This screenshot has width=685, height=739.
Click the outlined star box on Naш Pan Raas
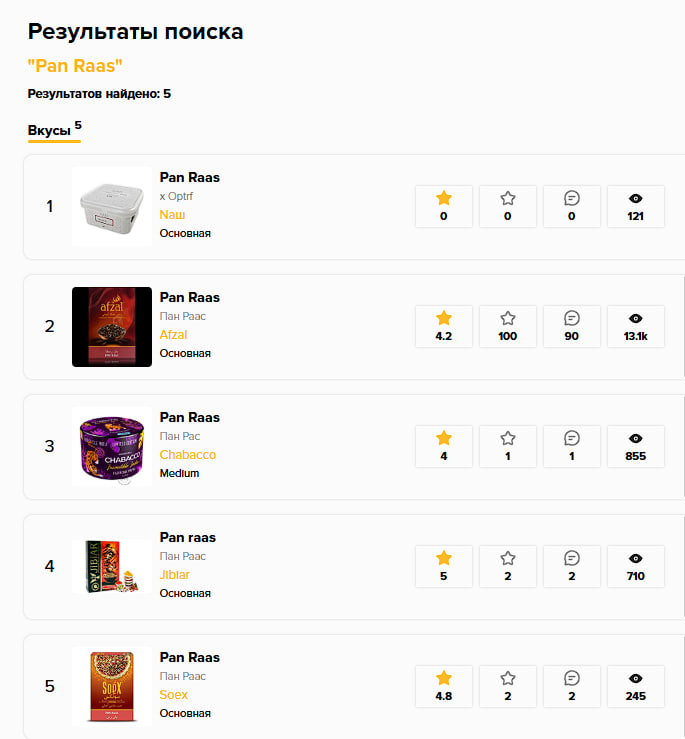pos(508,206)
